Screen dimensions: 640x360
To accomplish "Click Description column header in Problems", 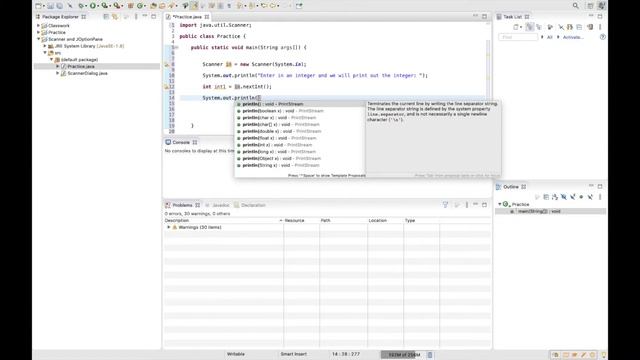I will [x=223, y=220].
